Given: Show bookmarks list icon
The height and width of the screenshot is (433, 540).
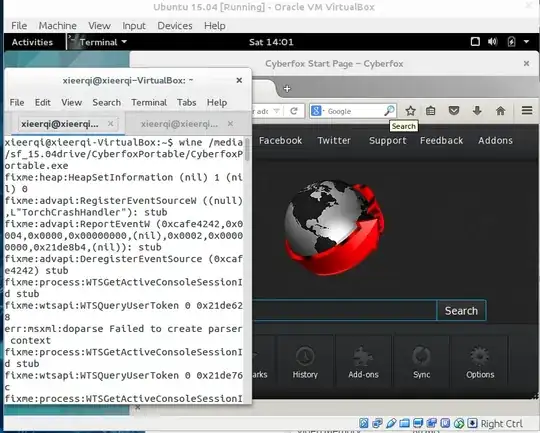Looking at the screenshot, I should point(430,111).
